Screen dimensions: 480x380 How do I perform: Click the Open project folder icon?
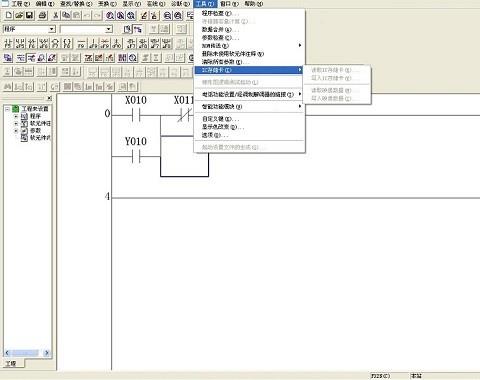tap(19, 15)
